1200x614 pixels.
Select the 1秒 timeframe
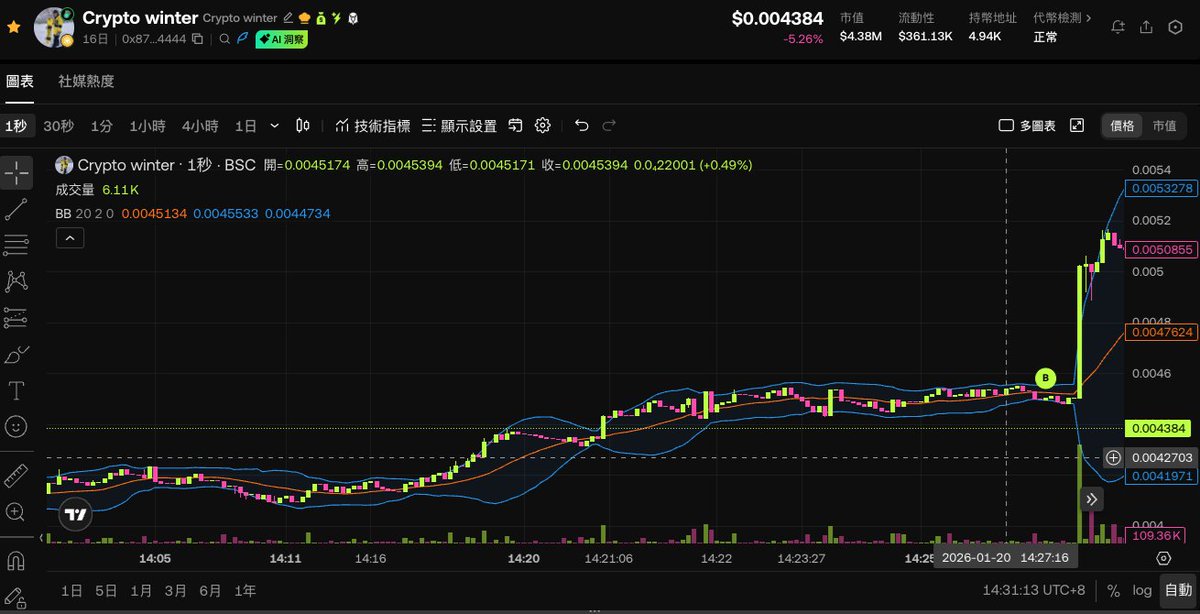[15, 126]
